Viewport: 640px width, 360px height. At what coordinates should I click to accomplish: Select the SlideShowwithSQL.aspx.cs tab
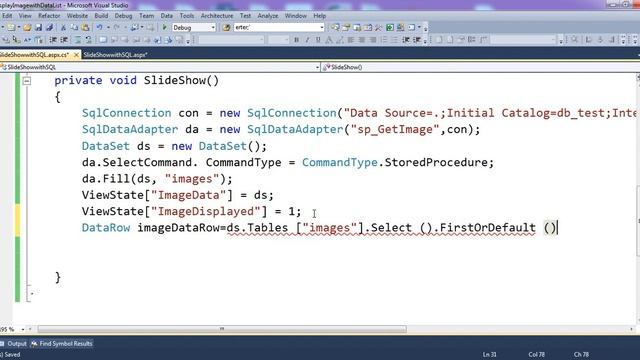click(34, 55)
